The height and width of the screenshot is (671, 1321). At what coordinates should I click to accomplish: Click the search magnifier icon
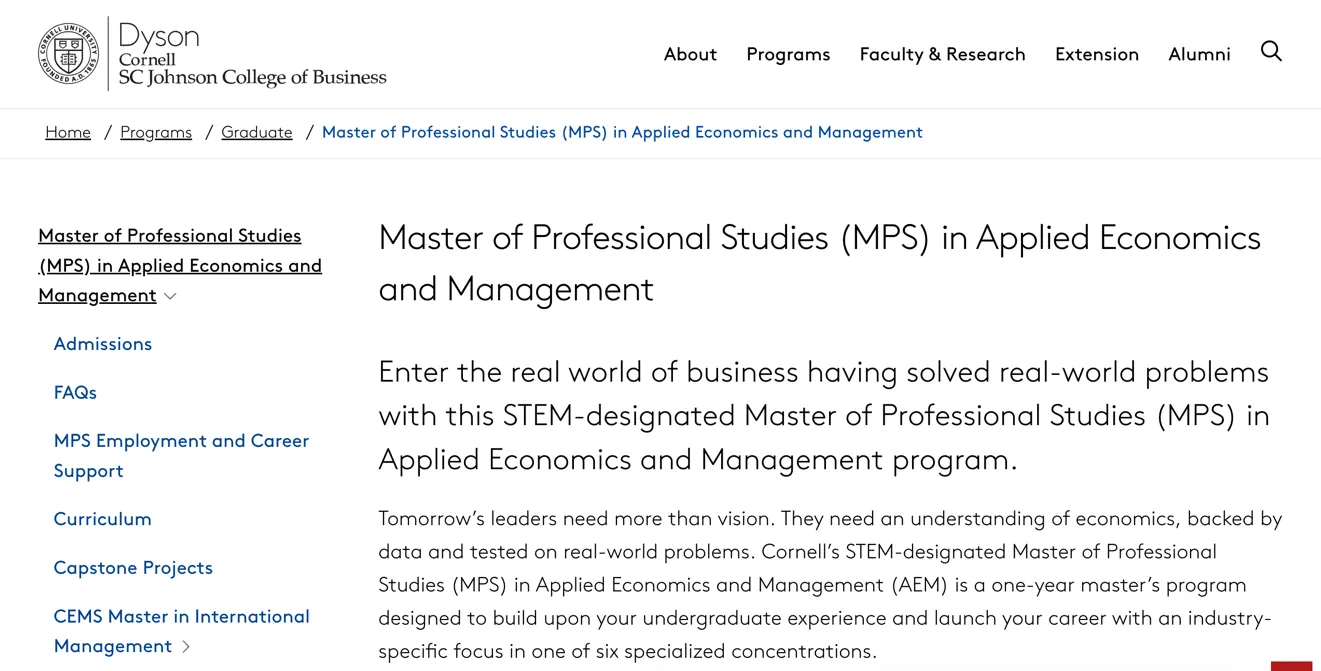1271,52
